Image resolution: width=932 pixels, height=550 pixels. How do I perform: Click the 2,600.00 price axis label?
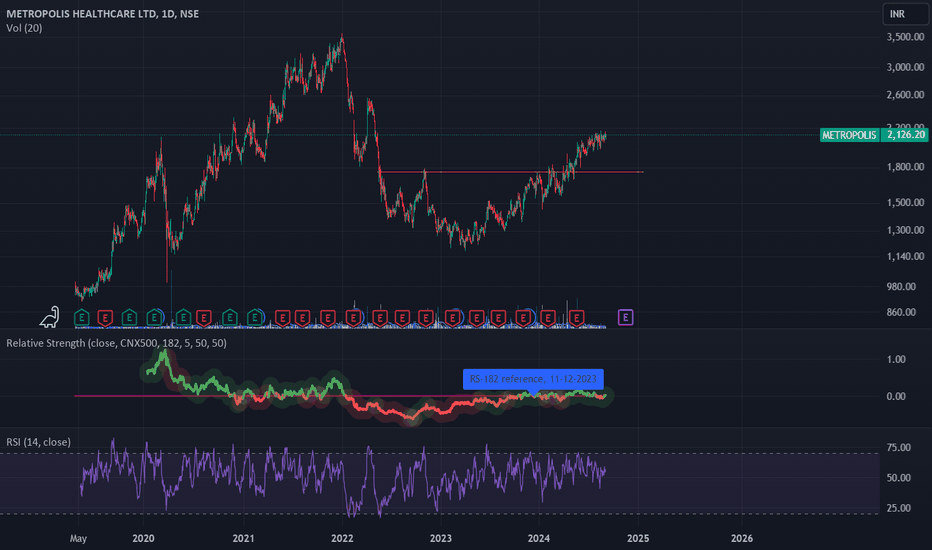905,95
